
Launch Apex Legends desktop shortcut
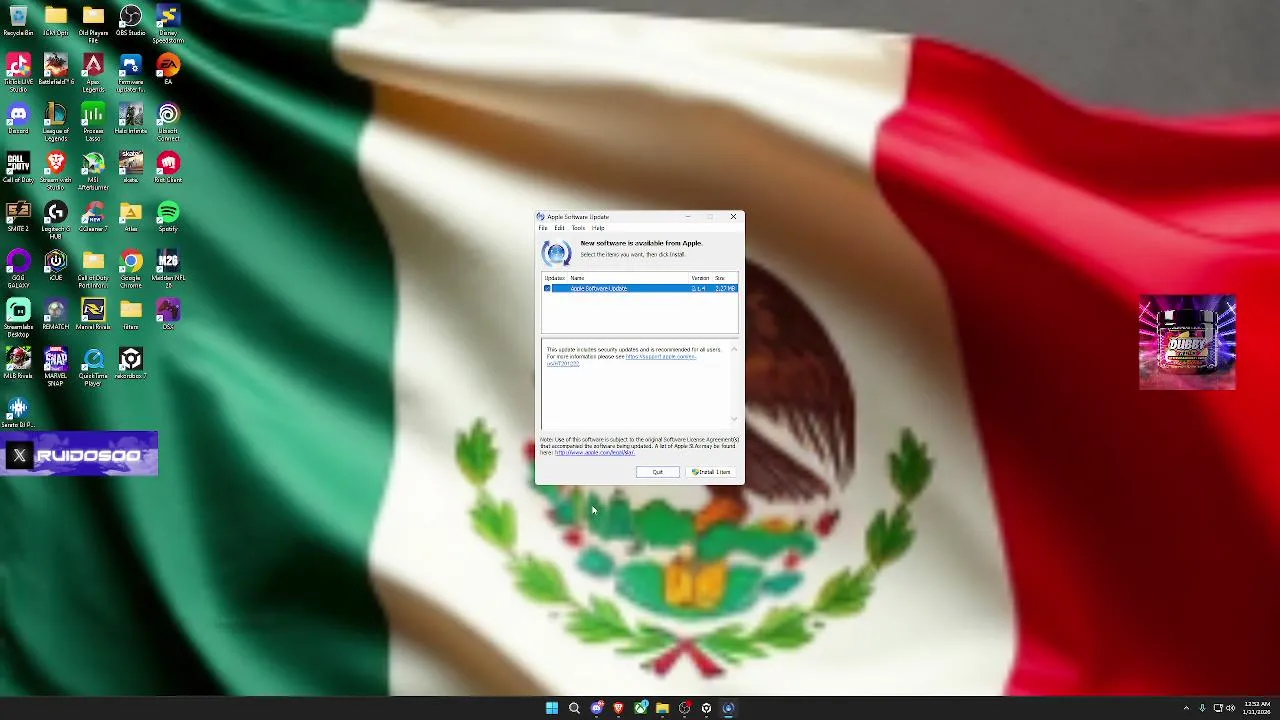pos(93,72)
